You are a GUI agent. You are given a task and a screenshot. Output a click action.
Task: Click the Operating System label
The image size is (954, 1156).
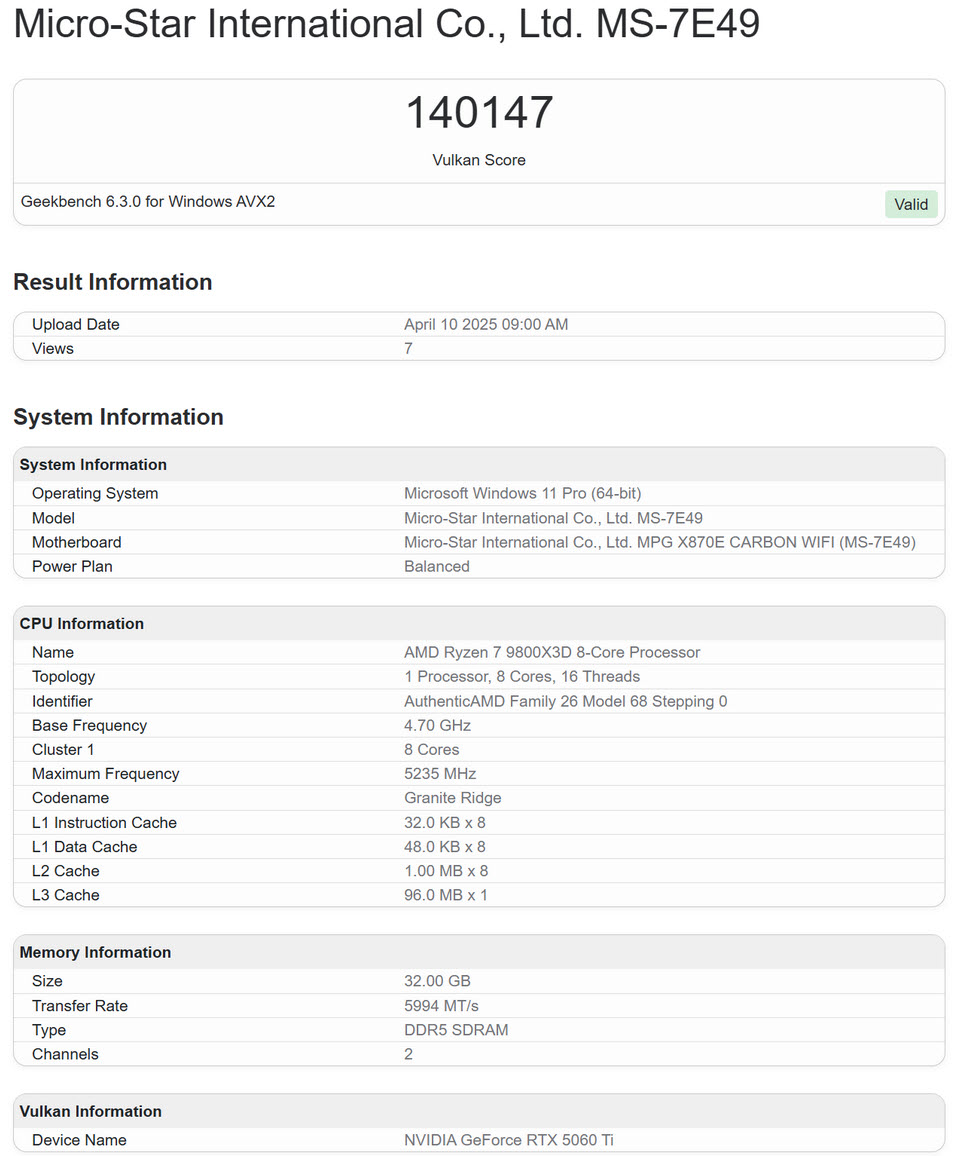coord(95,493)
